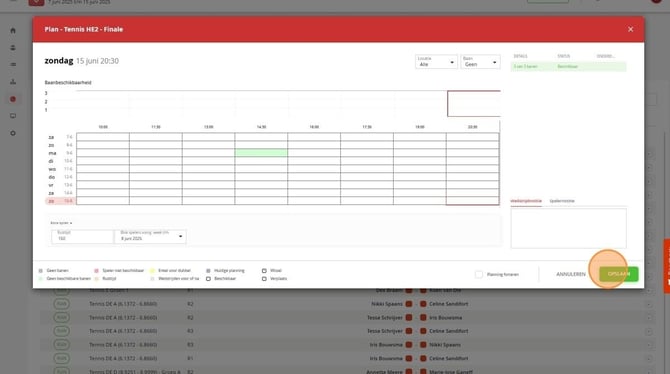
Task: Open the monitor display icon in the sidebar
Action: 13,116
